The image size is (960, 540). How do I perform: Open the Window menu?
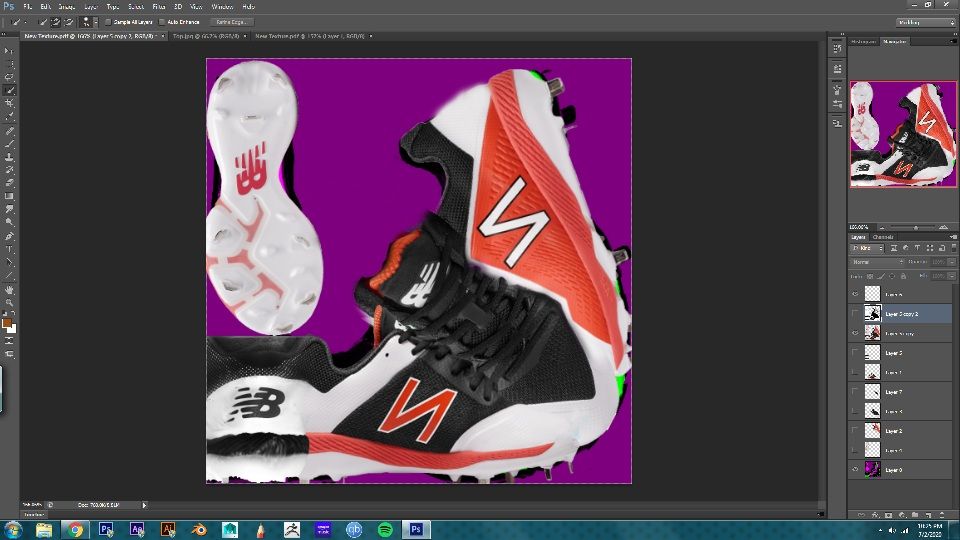coord(222,7)
